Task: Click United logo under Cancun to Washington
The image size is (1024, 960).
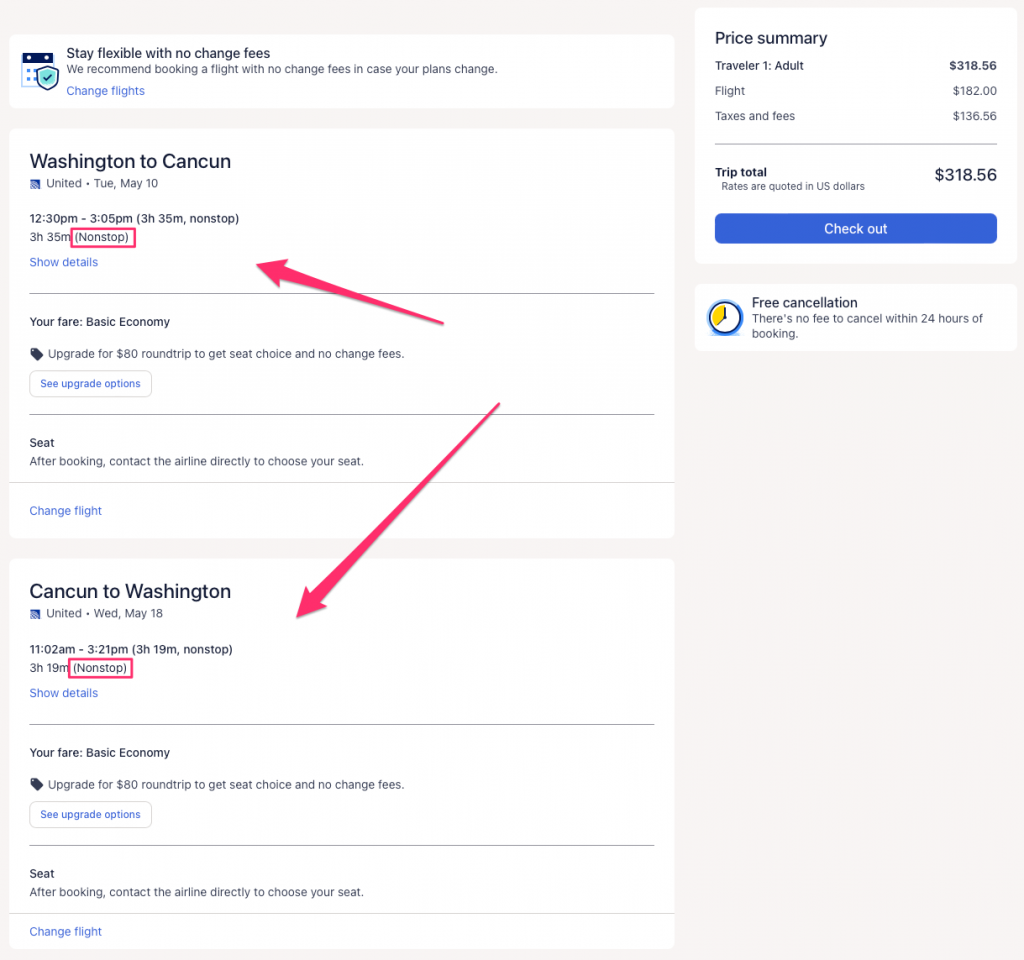Action: [36, 614]
